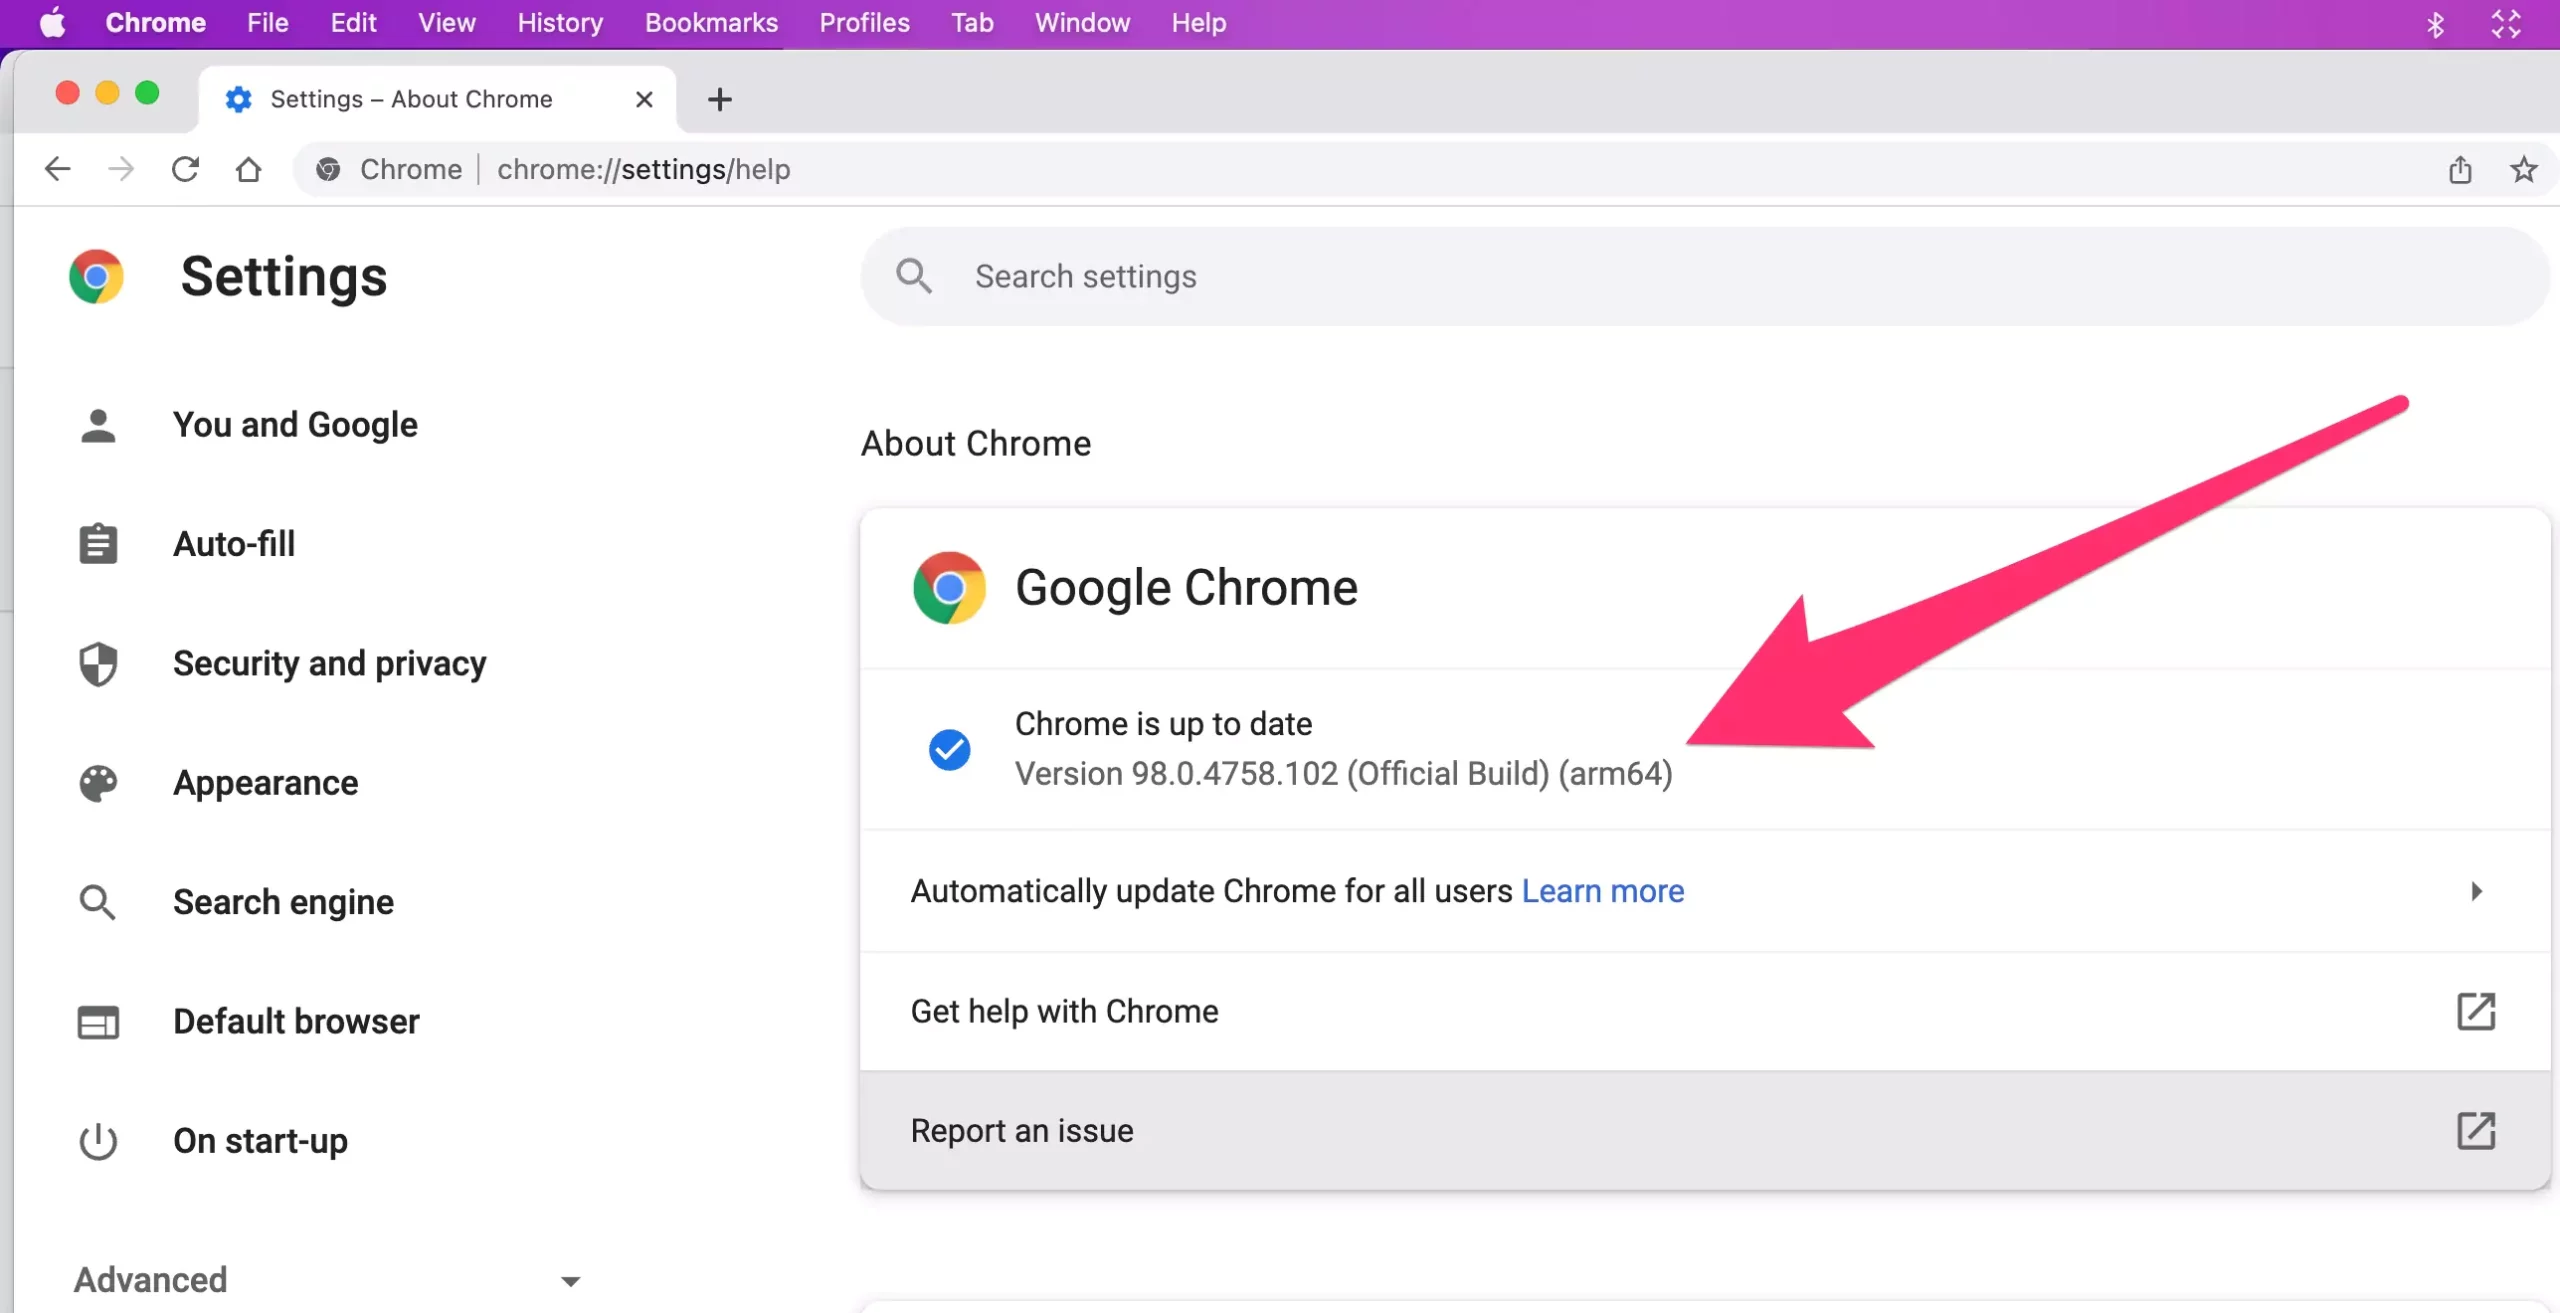The height and width of the screenshot is (1313, 2560).
Task: Close the Settings – About Chrome tab
Action: click(x=644, y=99)
